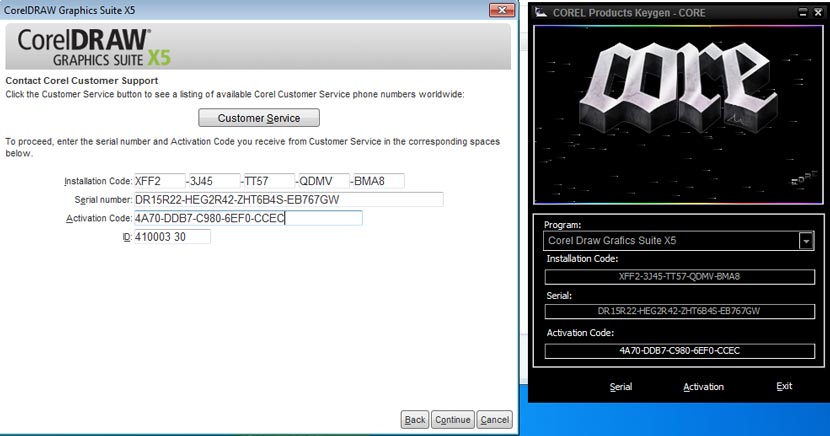This screenshot has width=830, height=436.
Task: Click the ID field showing 410003 30
Action: 172,237
